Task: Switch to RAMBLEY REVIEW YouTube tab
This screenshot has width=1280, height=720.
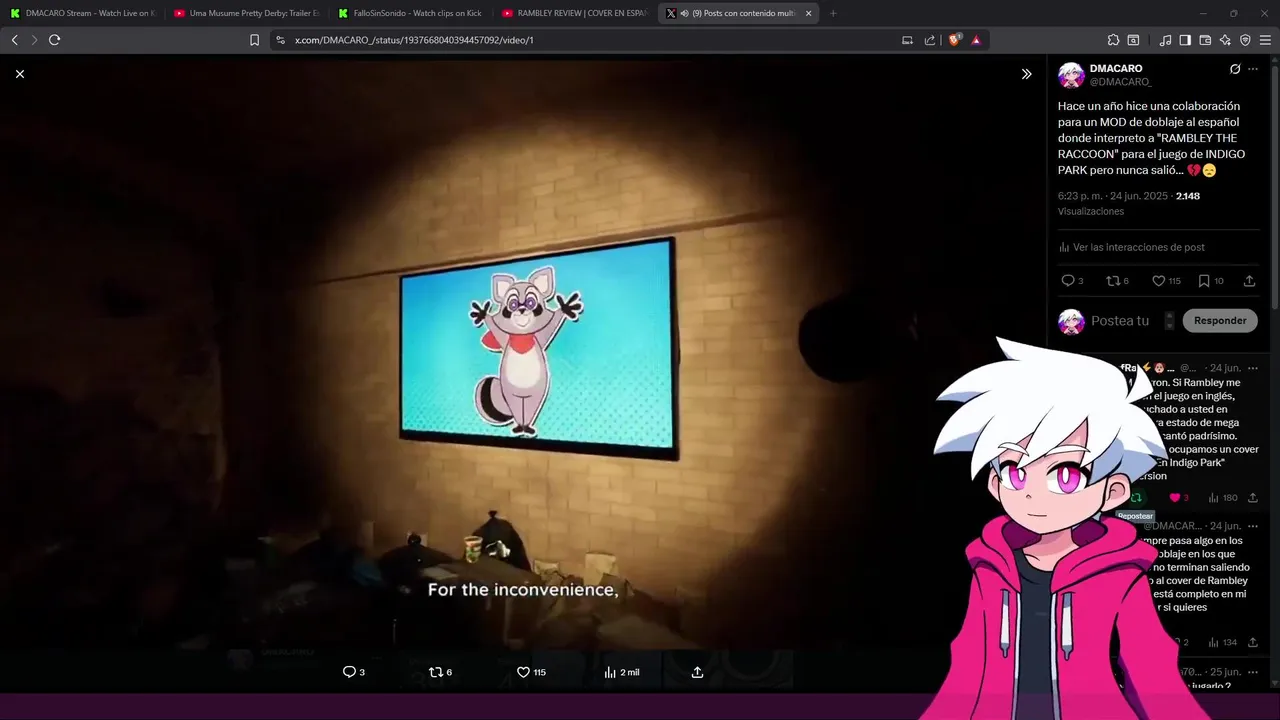Action: (x=574, y=13)
